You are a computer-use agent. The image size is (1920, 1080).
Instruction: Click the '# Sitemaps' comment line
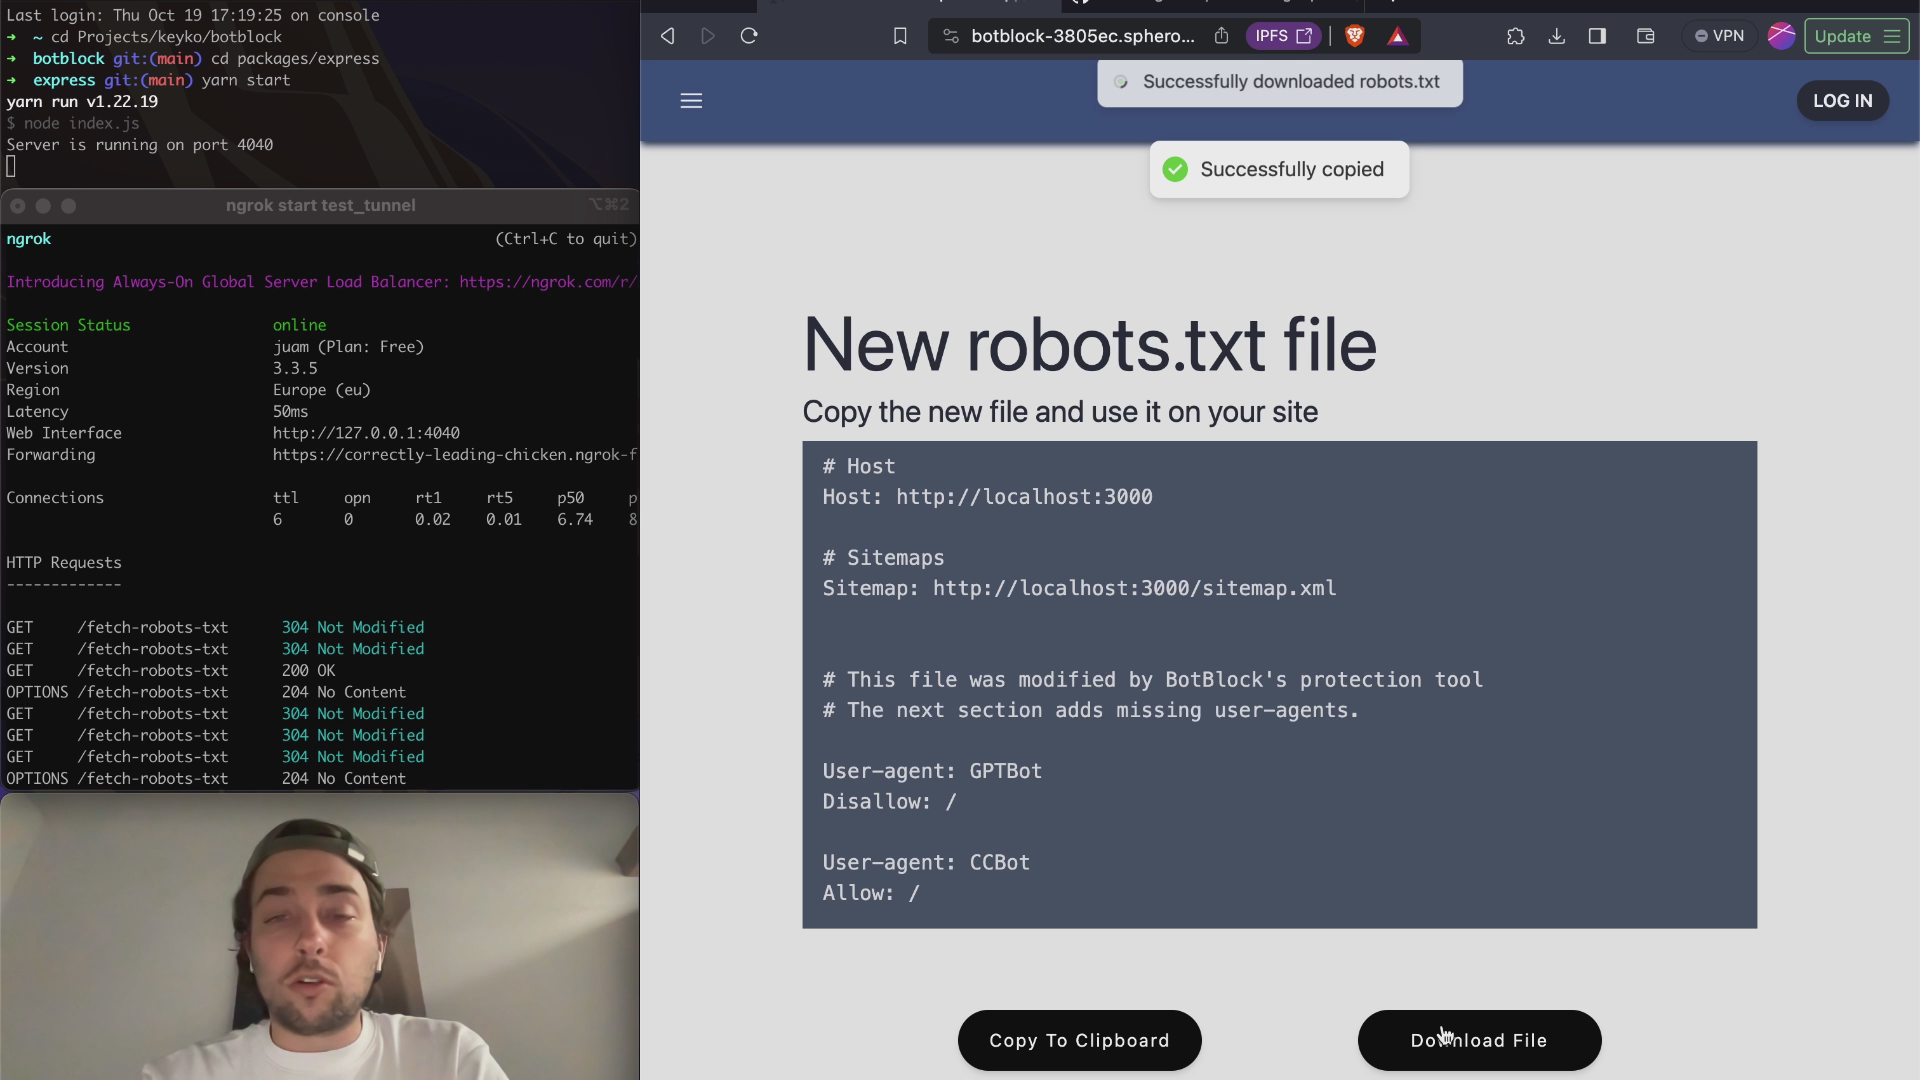pyautogui.click(x=883, y=558)
